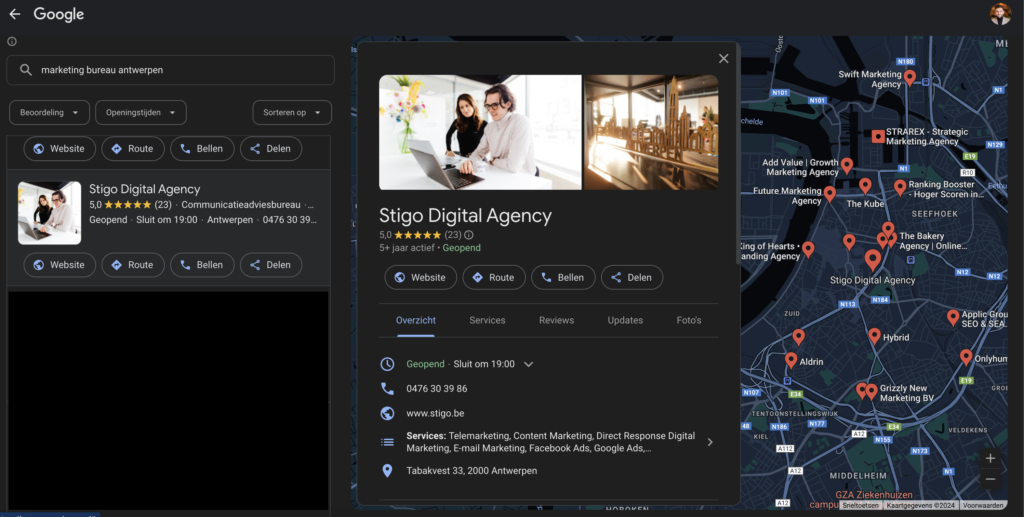Click Delen button under Stigo list card
1024x517 pixels.
pyautogui.click(x=270, y=265)
